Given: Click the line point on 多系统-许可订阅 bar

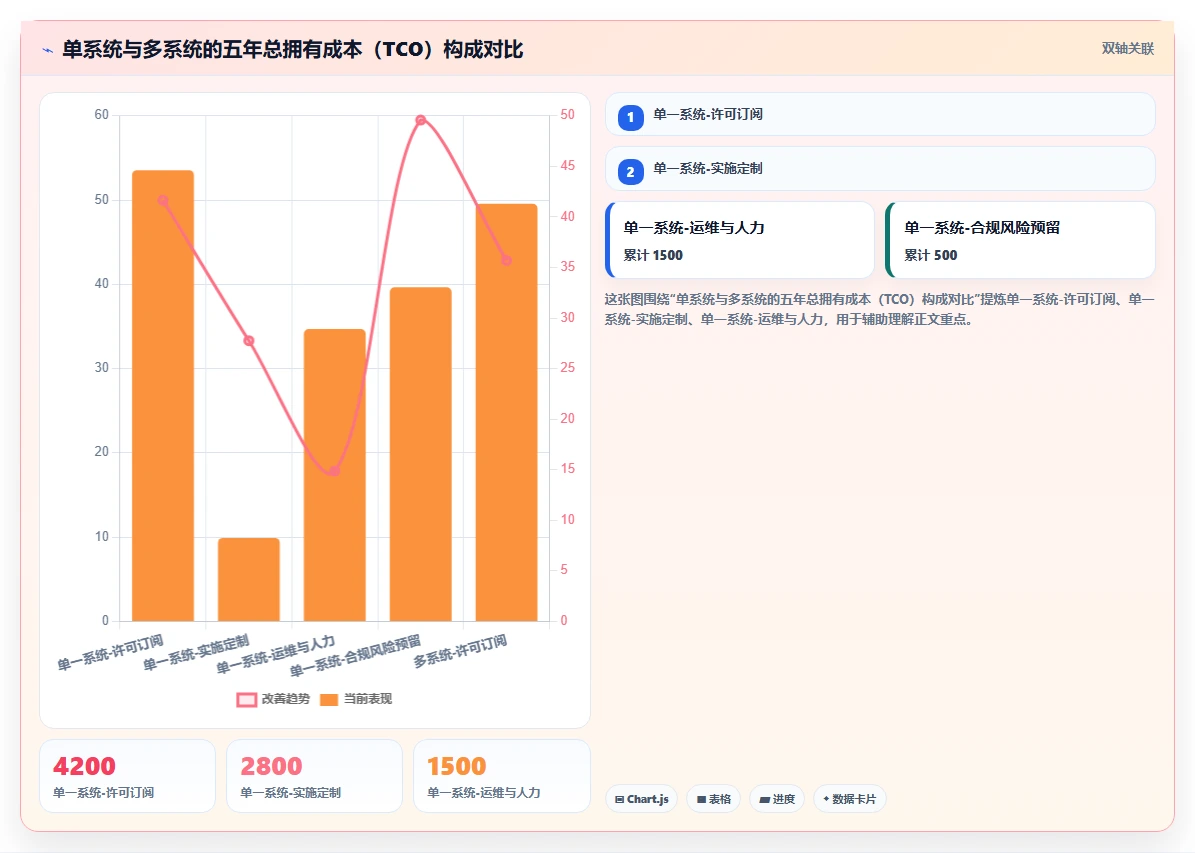Looking at the screenshot, I should coord(507,260).
